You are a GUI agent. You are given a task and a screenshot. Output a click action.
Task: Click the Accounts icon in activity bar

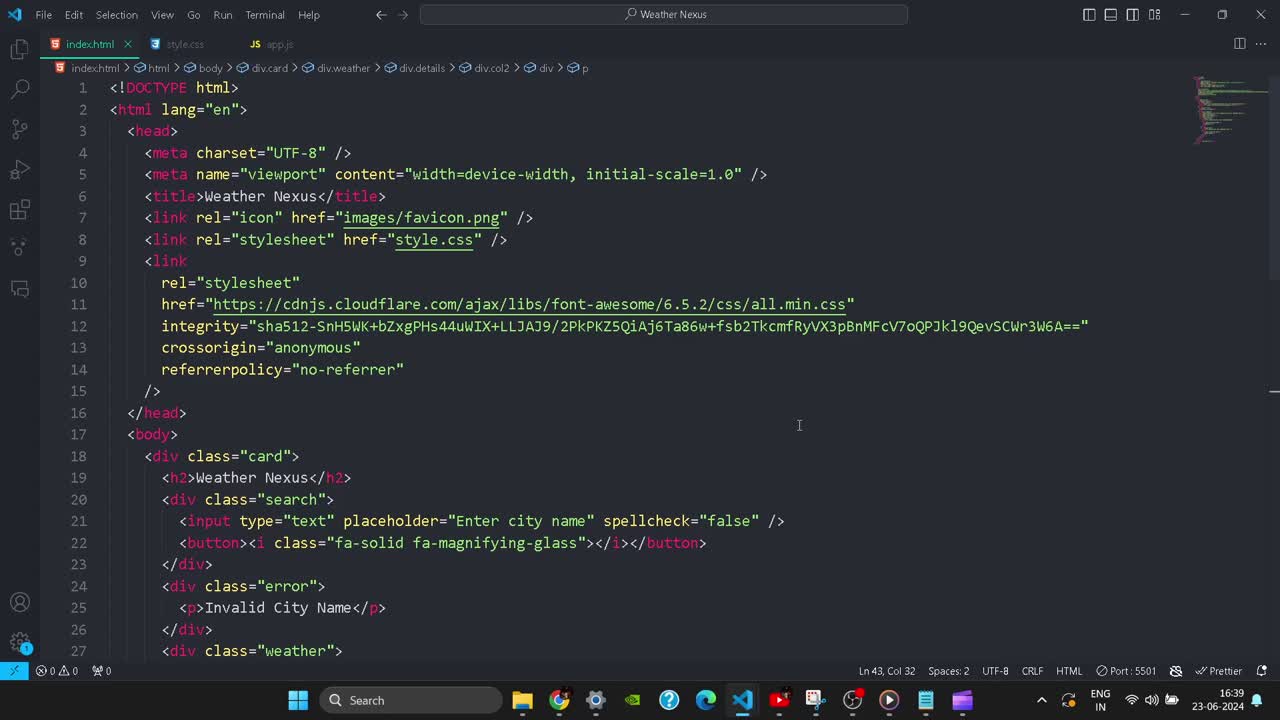(x=19, y=603)
